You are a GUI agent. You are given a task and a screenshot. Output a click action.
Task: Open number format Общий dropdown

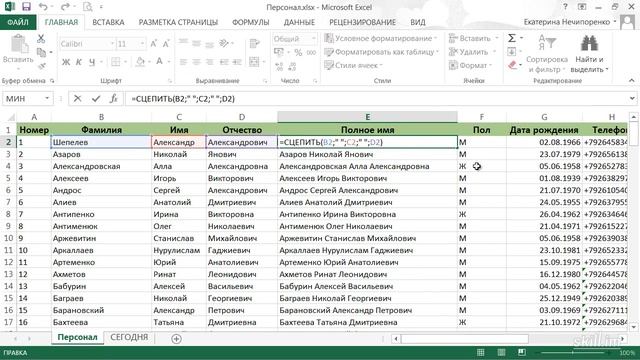coord(313,39)
